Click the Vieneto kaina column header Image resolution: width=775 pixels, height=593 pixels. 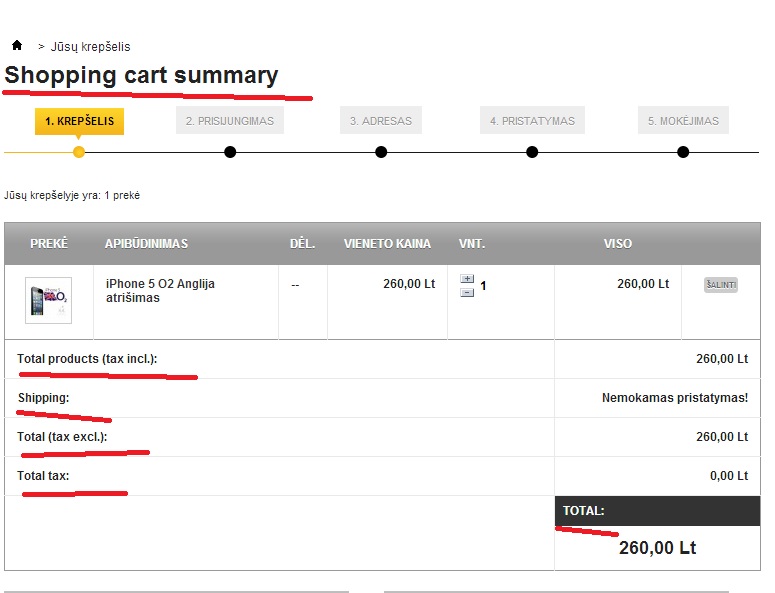[387, 244]
